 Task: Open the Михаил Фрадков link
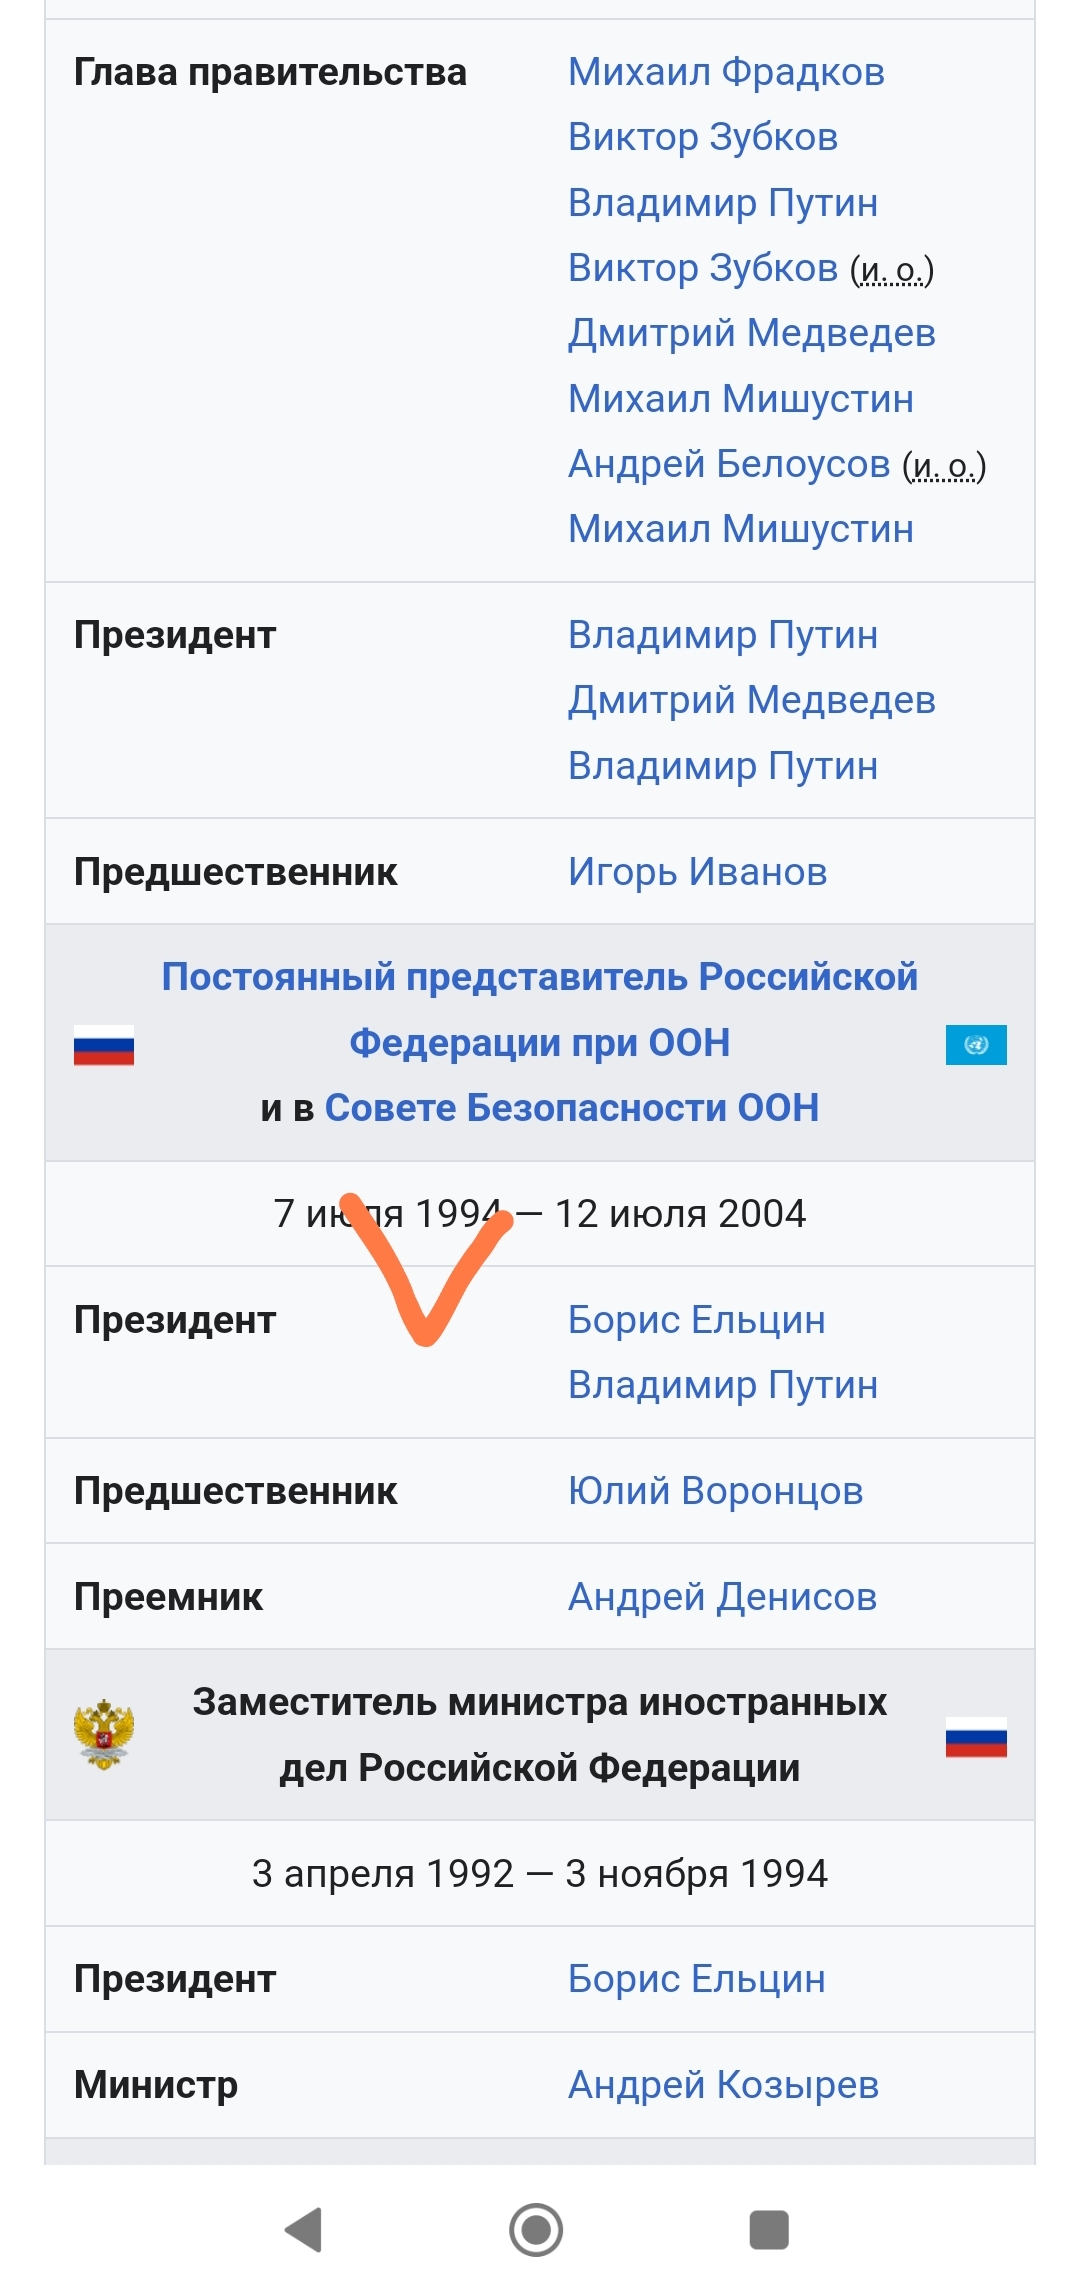726,72
